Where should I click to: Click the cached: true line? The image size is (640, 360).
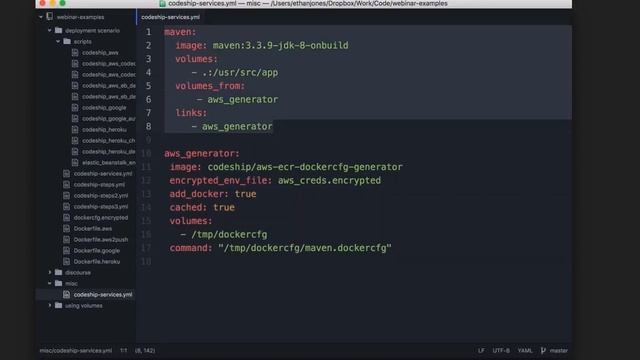[x=202, y=207]
